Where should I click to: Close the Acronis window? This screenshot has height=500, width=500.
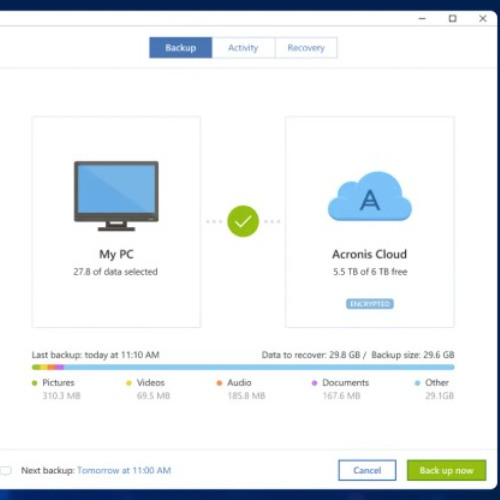pos(483,19)
